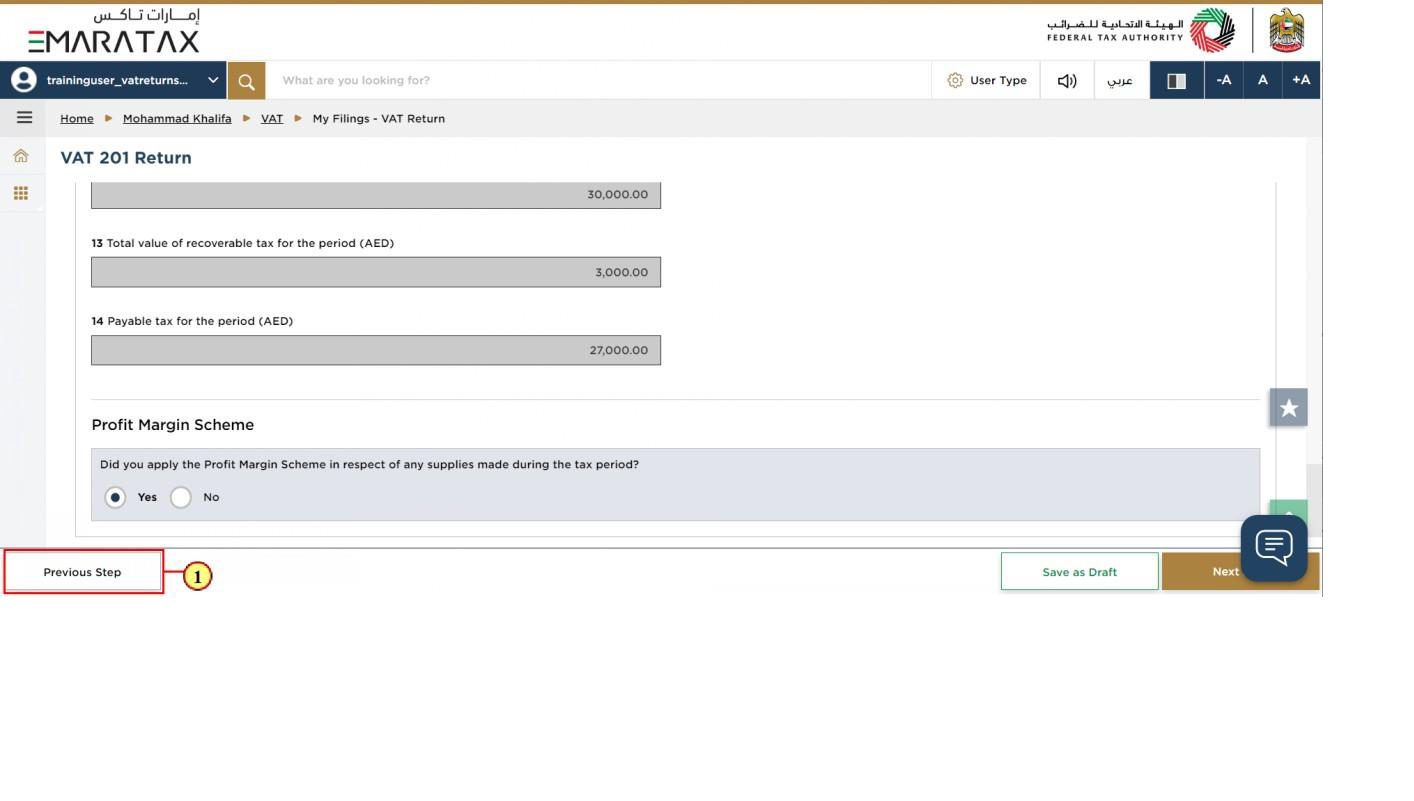Reset font size with the A button

point(1263,80)
